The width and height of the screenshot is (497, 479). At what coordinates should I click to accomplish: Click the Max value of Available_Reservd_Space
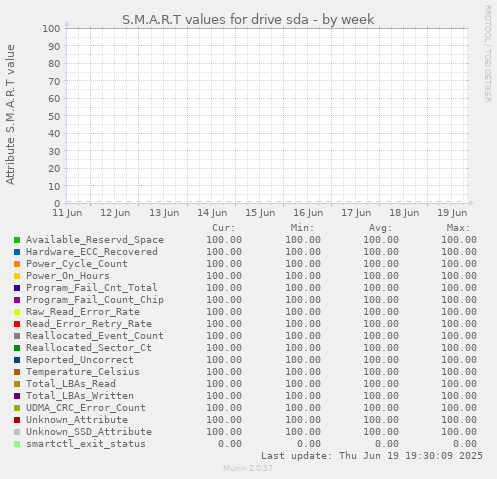click(459, 240)
